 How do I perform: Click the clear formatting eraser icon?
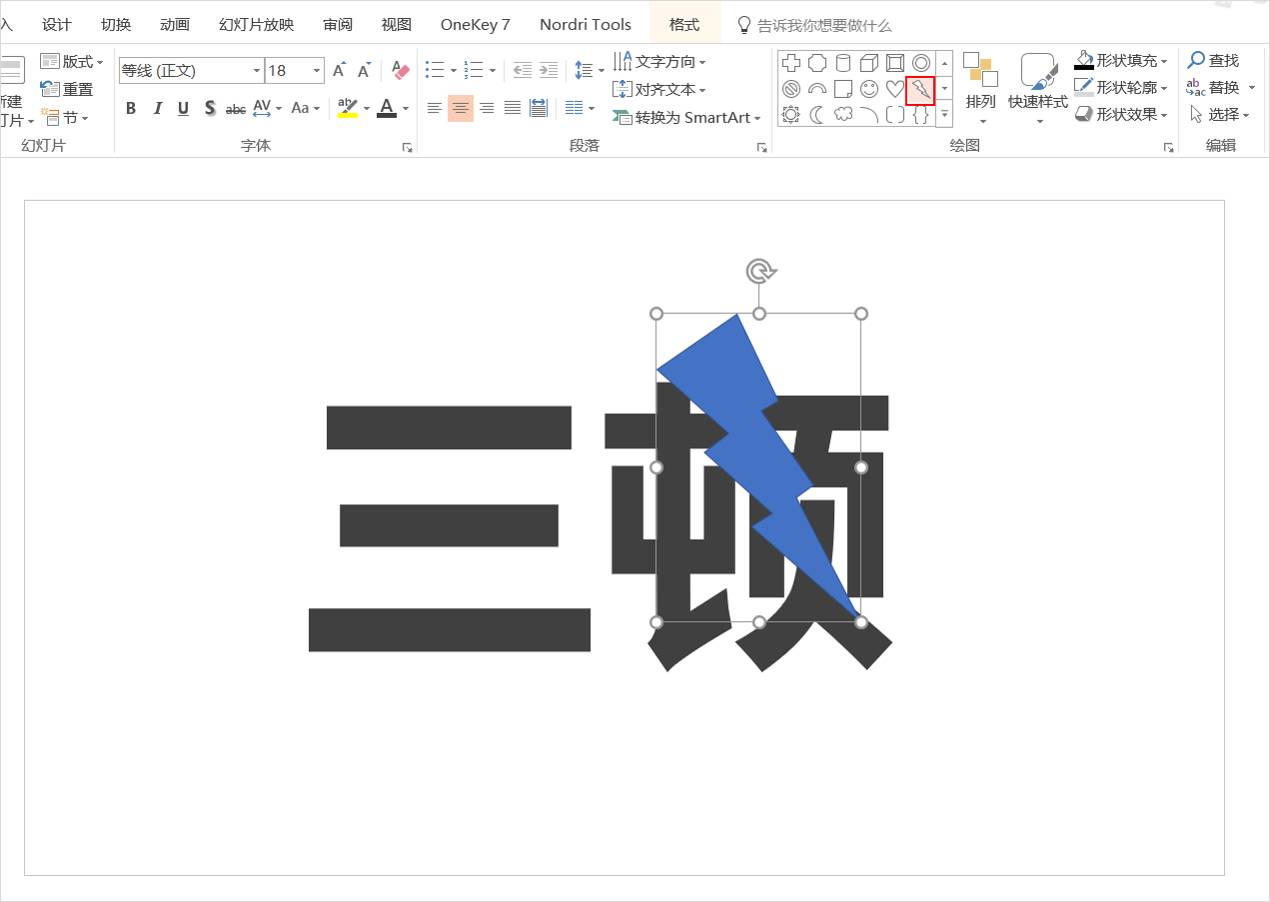coord(401,70)
